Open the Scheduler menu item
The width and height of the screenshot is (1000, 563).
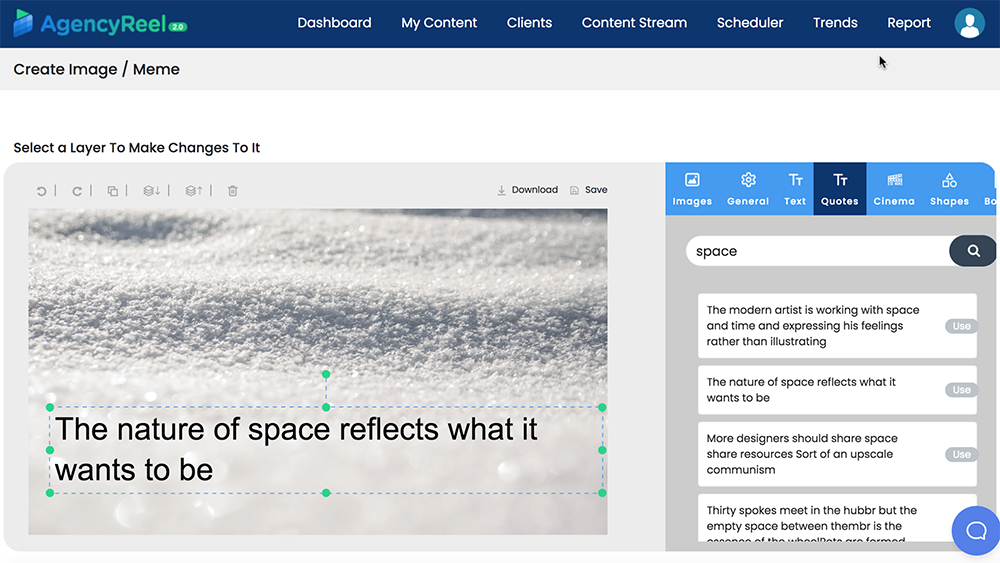(x=750, y=23)
